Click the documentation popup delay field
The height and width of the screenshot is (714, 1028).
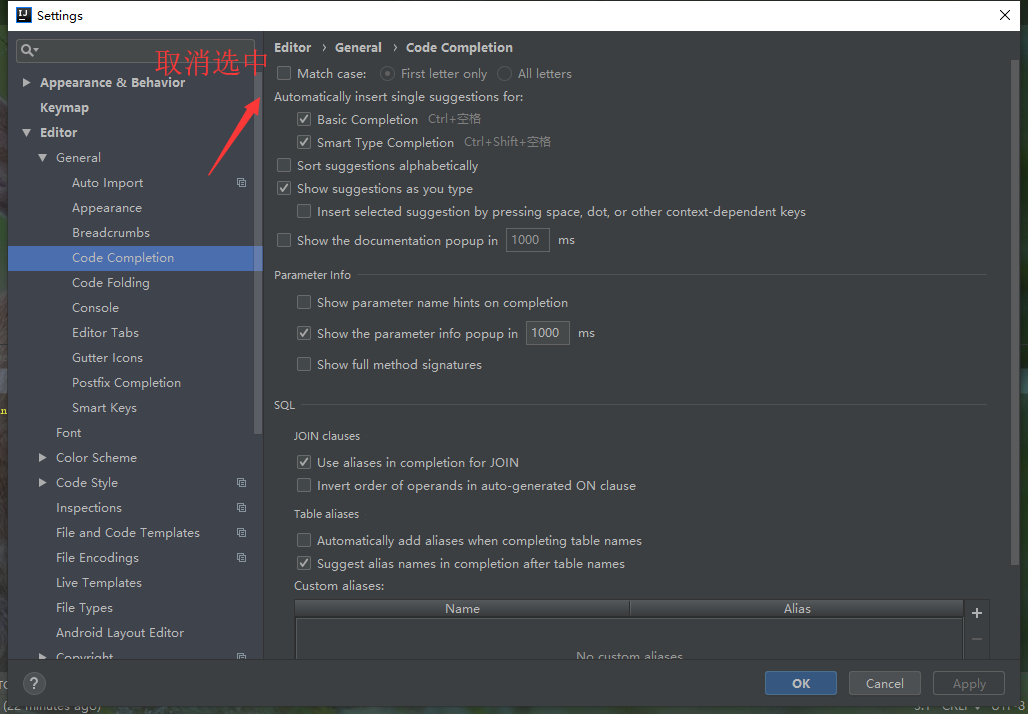tap(527, 240)
